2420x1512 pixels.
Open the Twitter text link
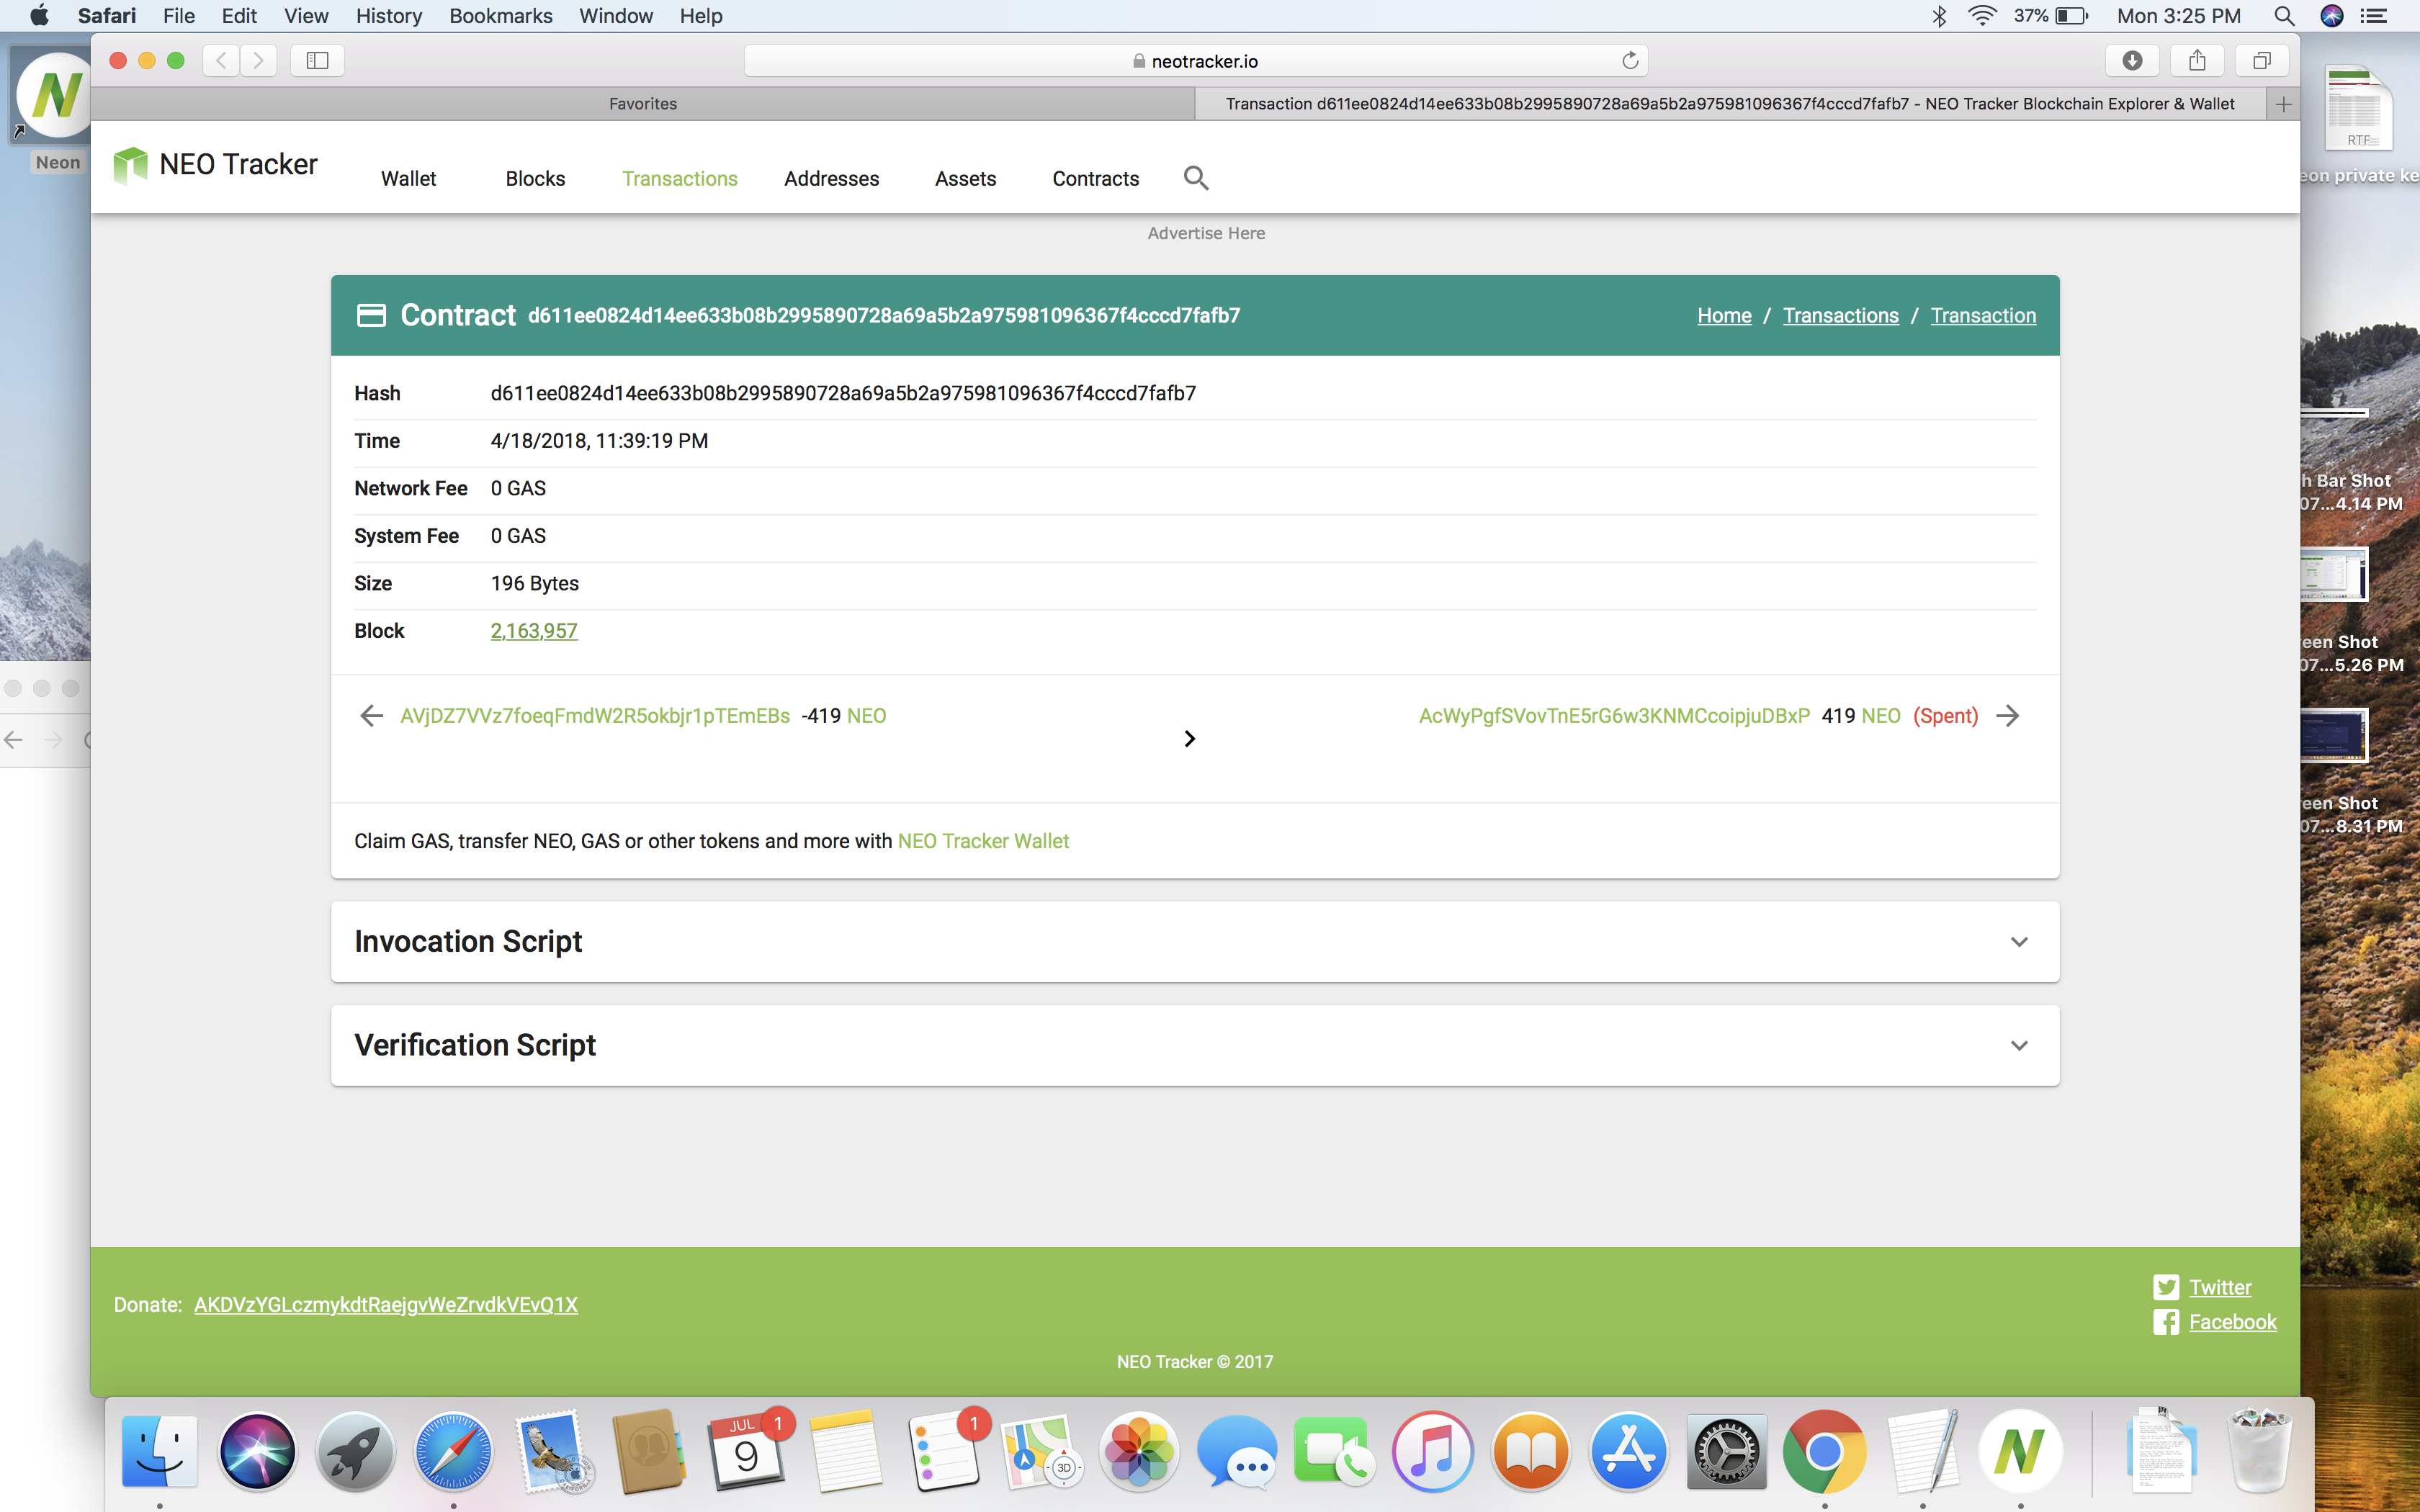coord(2220,1288)
